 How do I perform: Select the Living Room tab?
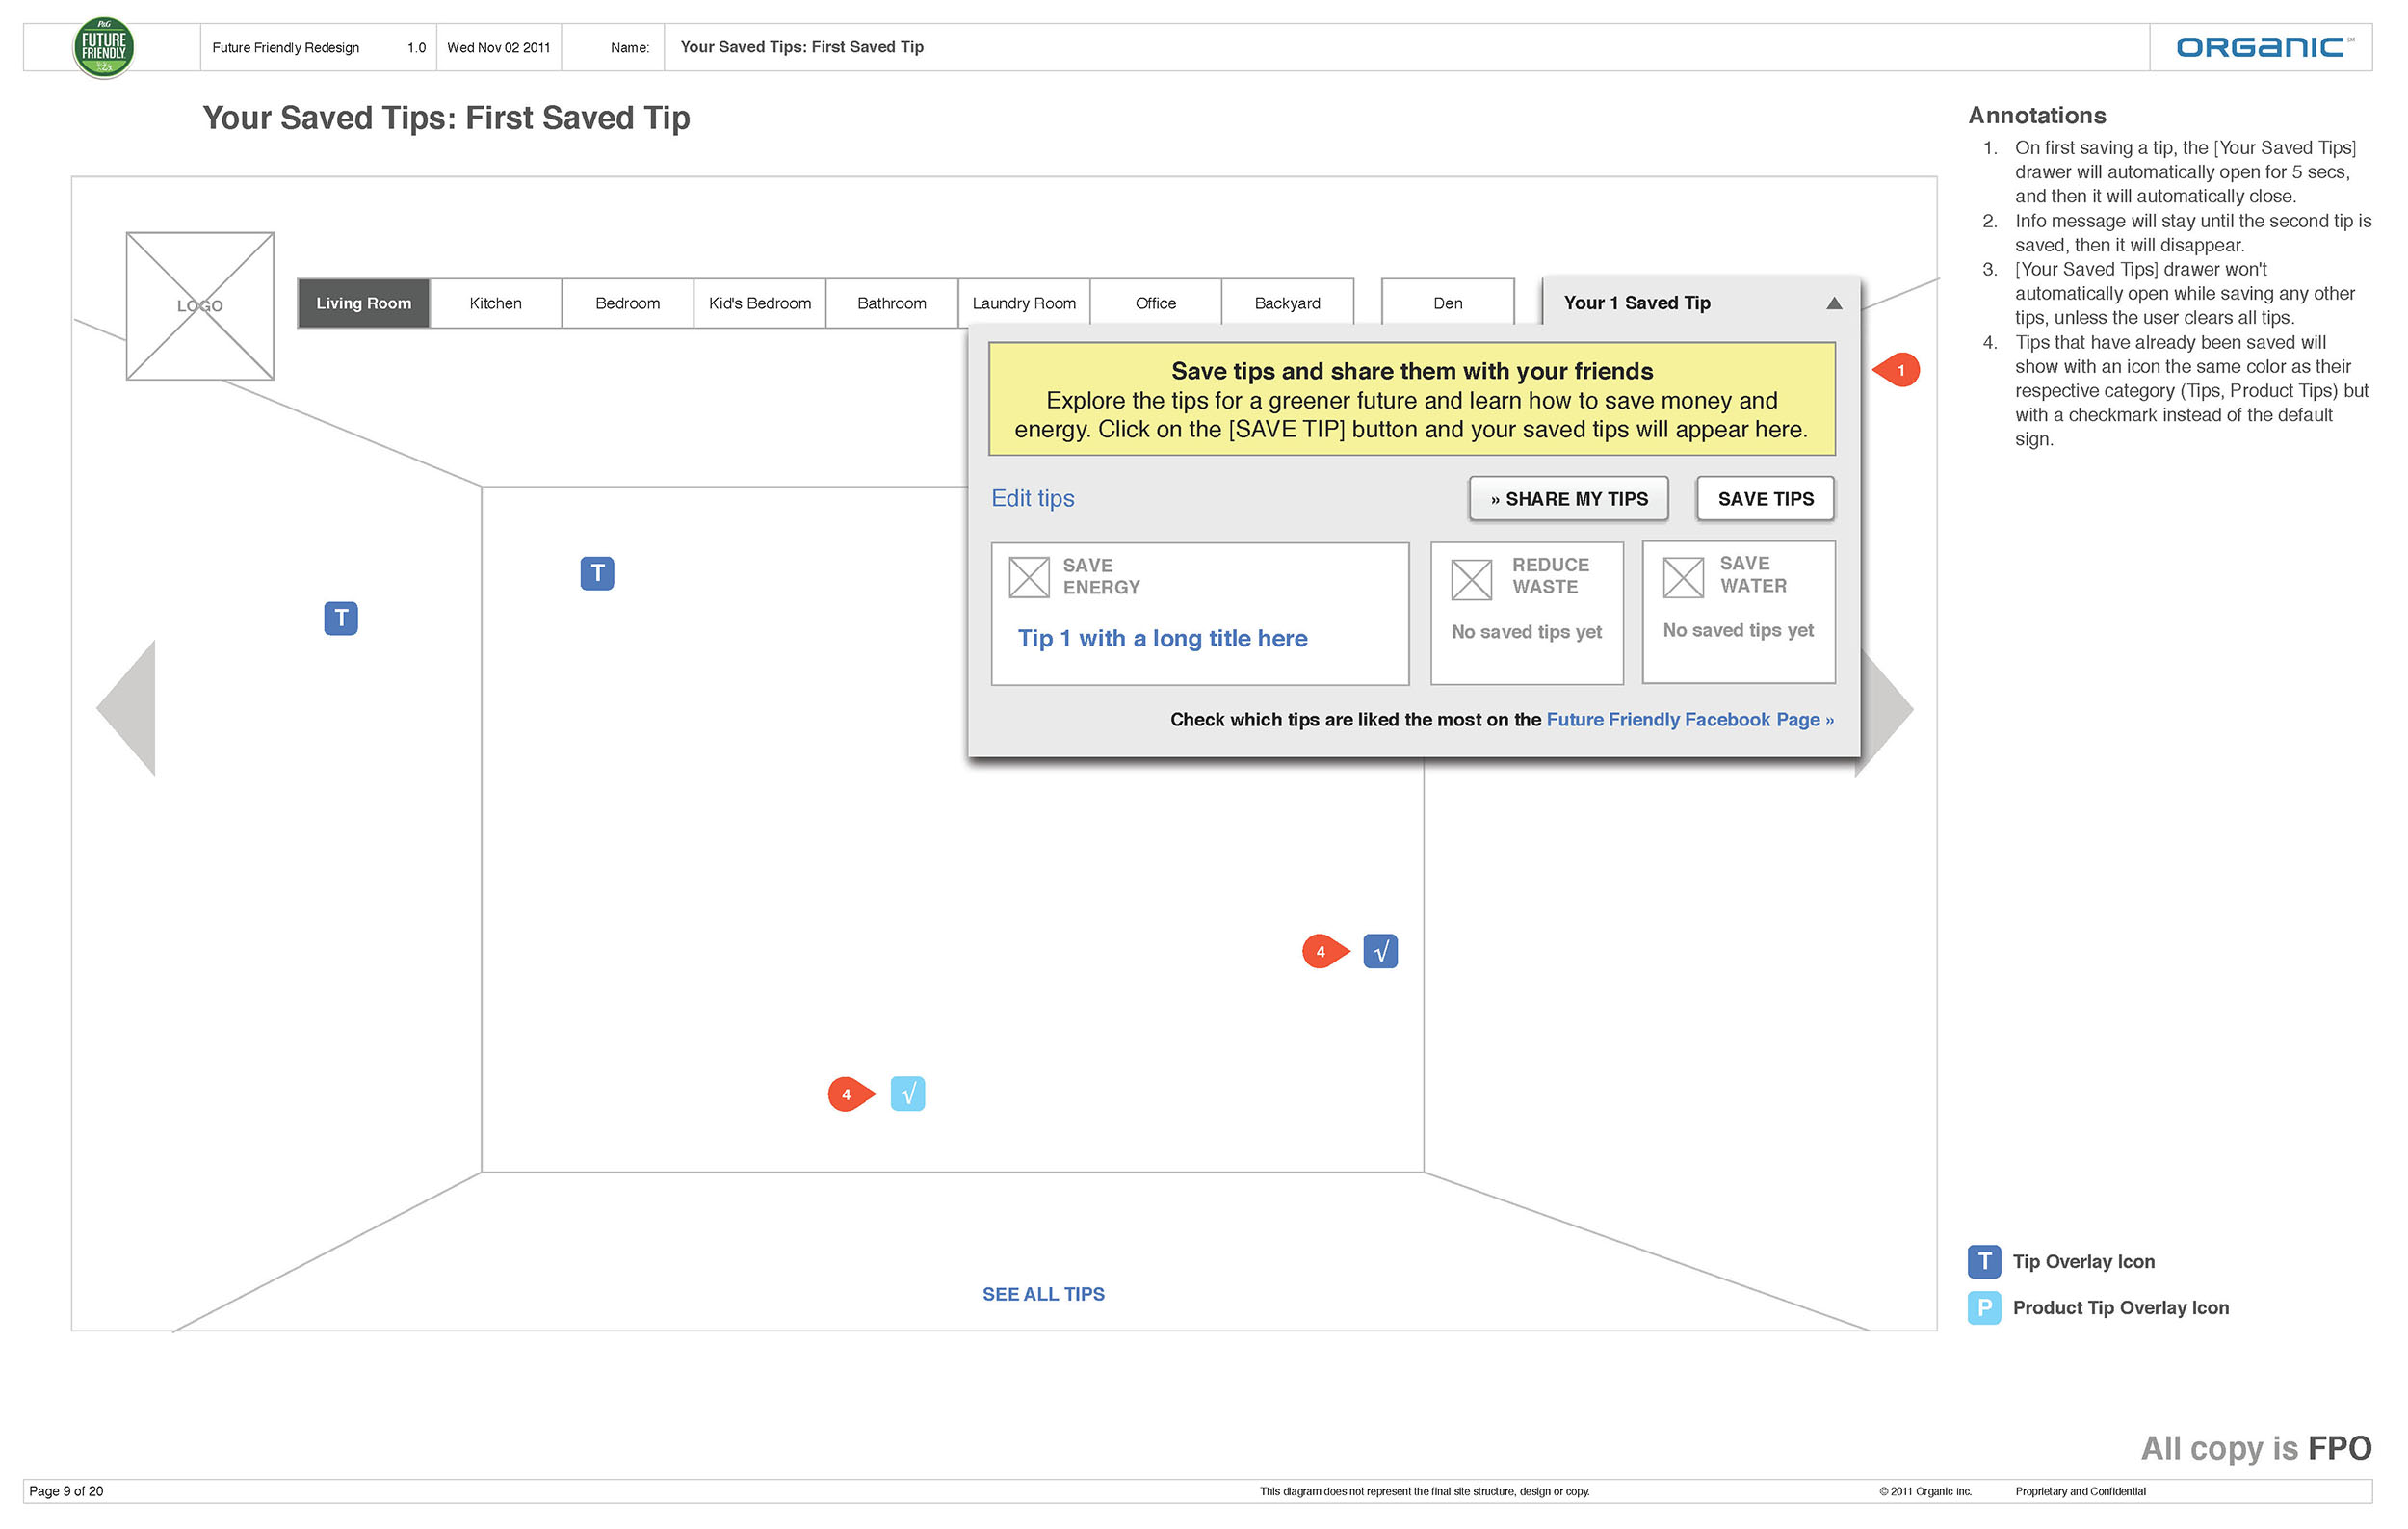363,303
